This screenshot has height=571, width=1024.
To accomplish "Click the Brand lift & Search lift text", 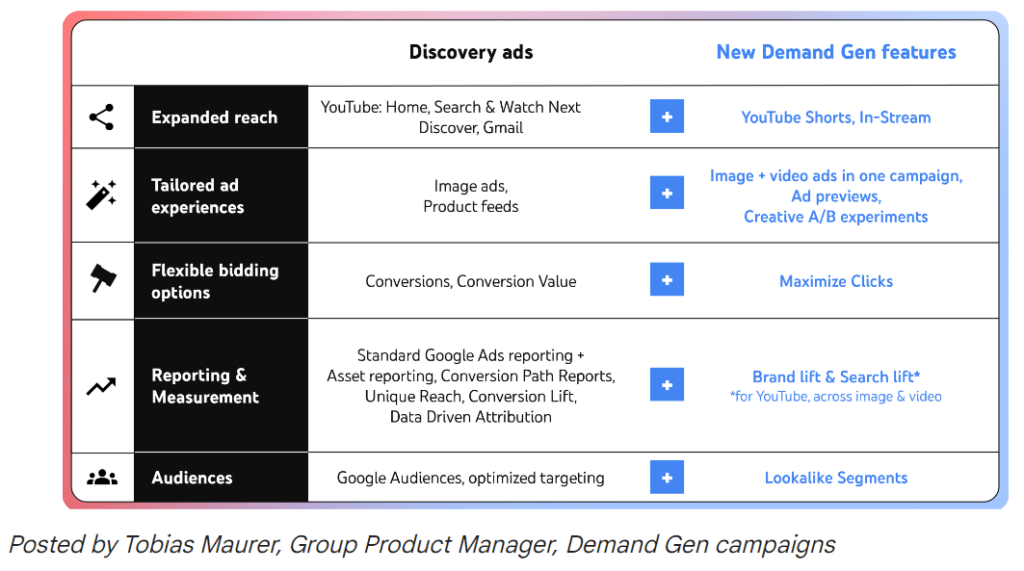I will [836, 377].
